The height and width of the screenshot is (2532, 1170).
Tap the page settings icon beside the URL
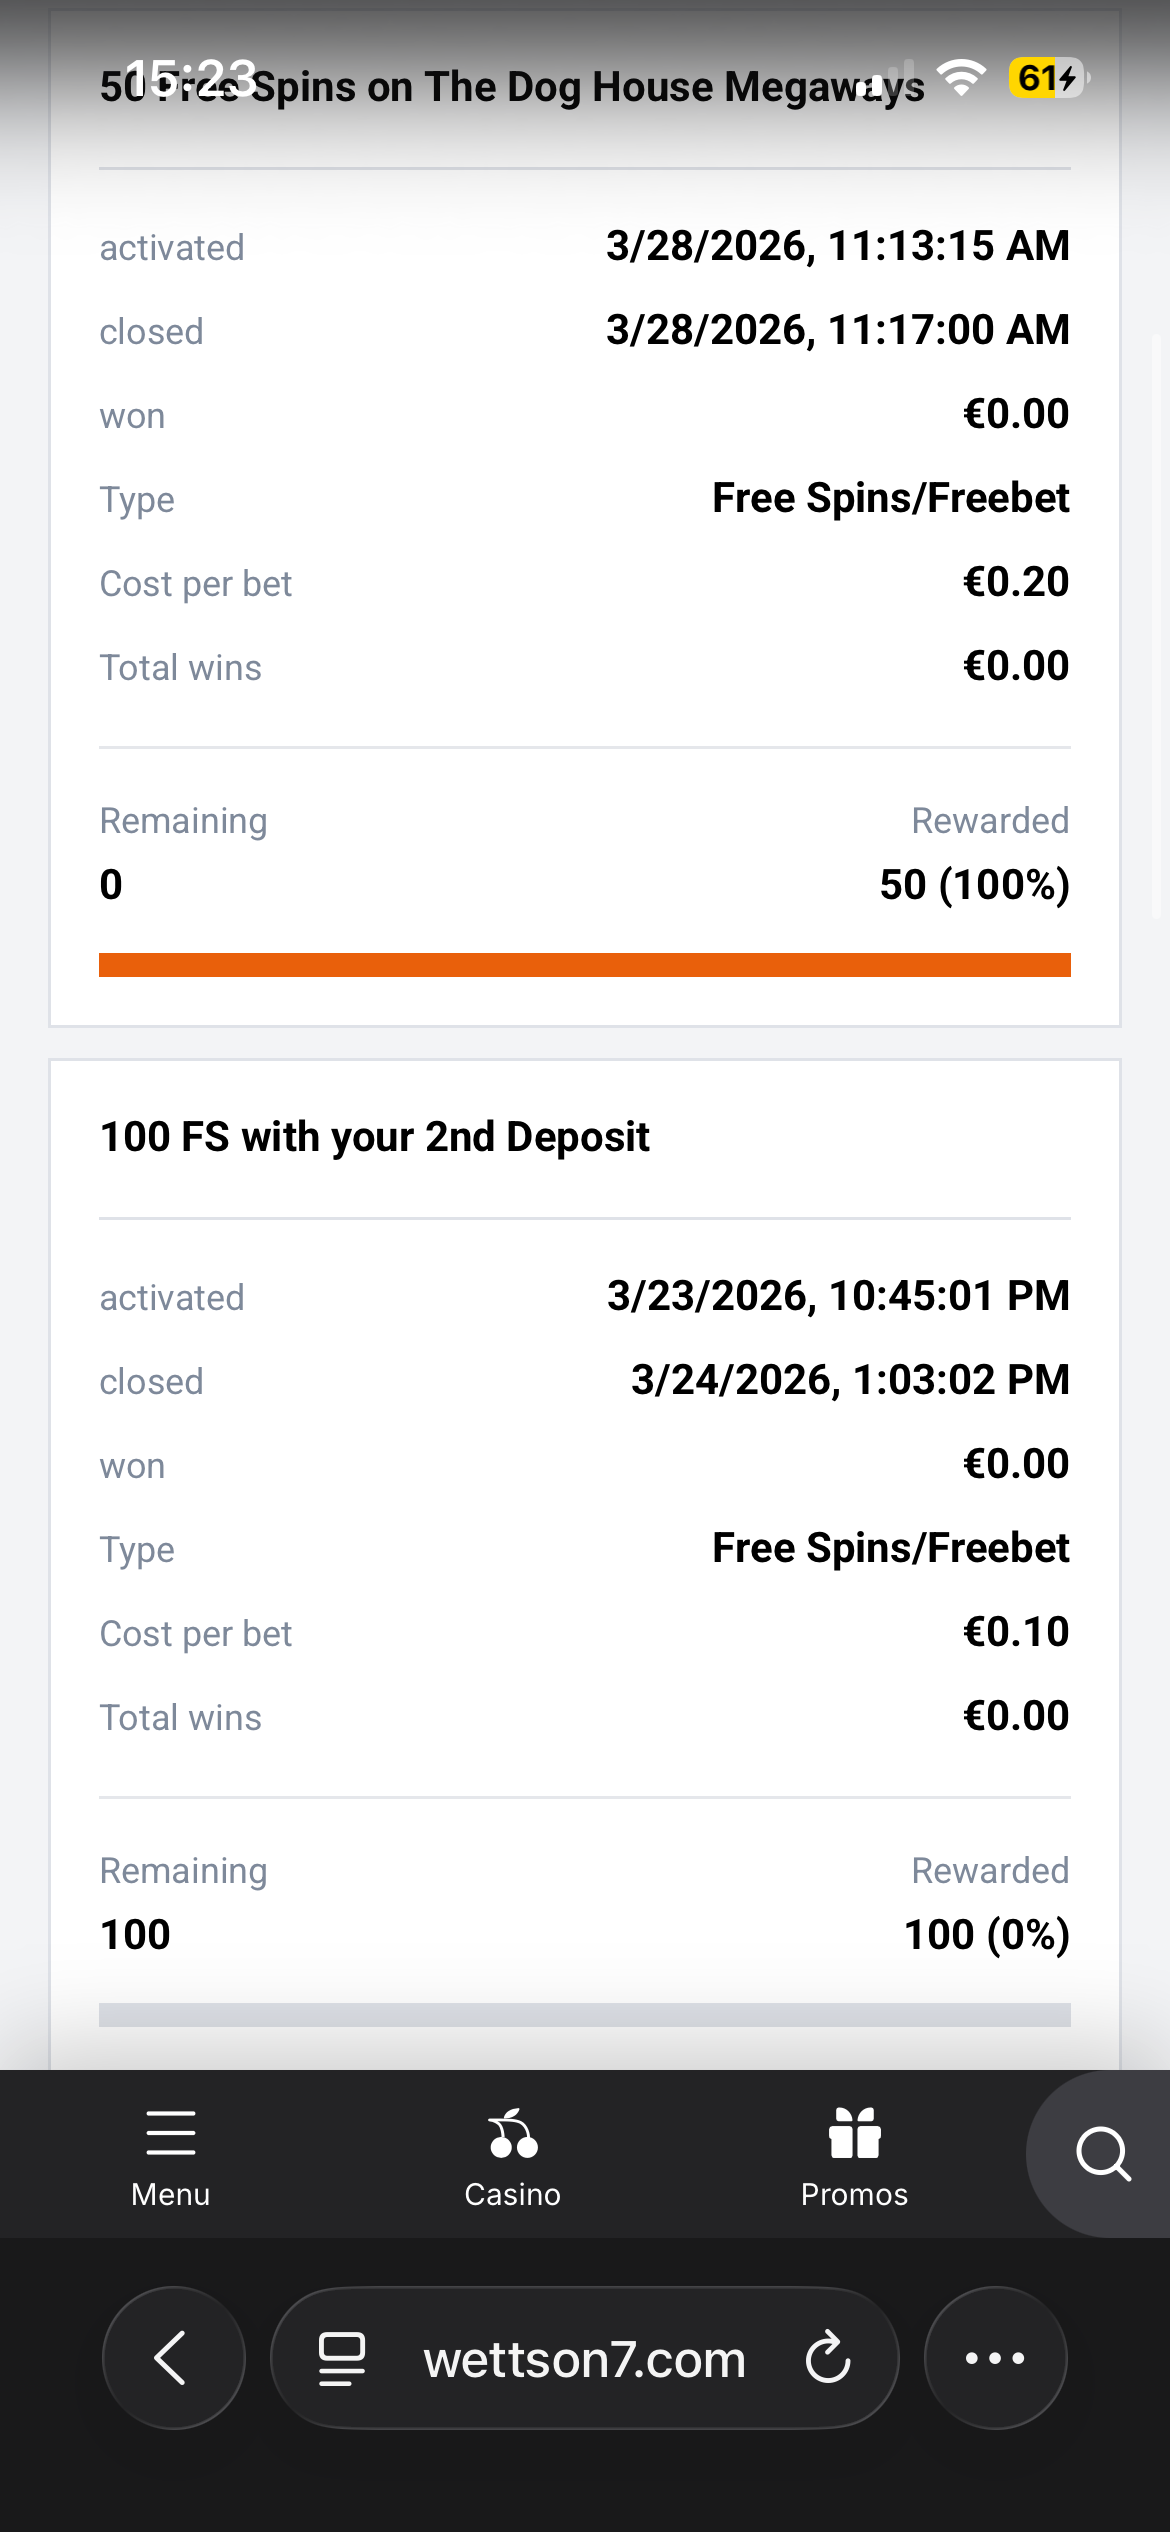click(342, 2358)
